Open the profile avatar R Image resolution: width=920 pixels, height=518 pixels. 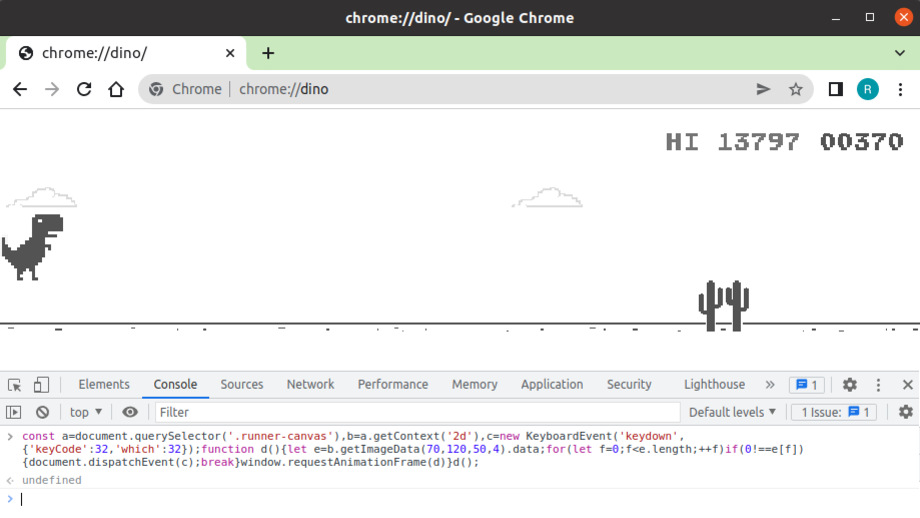coord(868,89)
